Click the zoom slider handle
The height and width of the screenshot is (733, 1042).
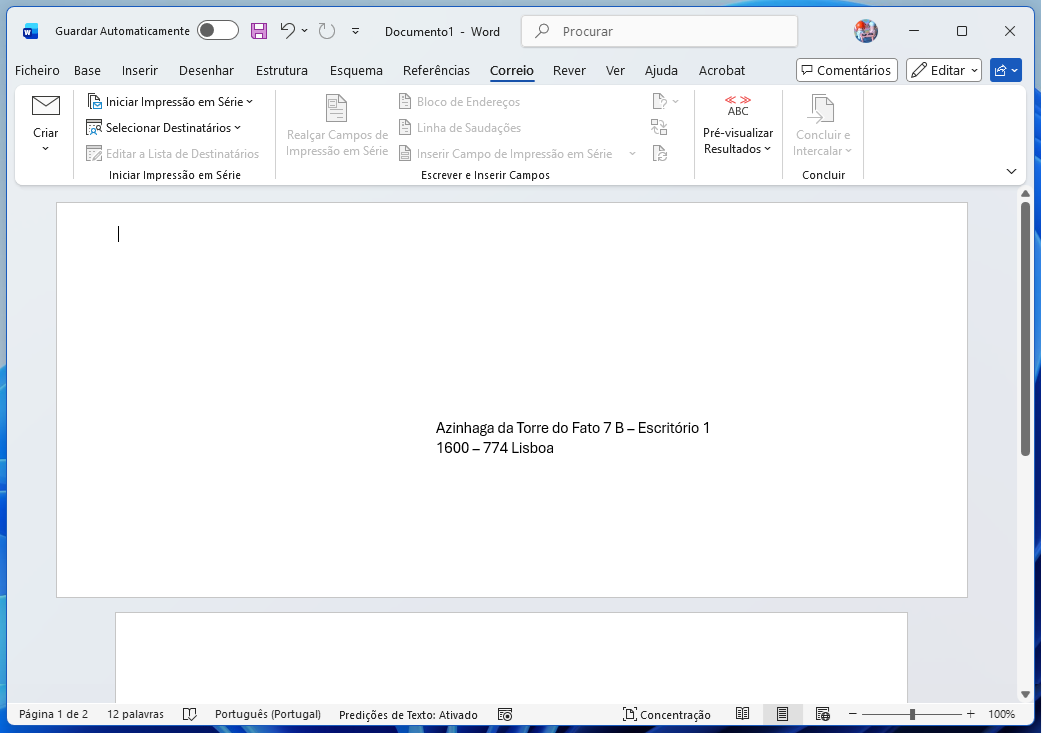click(x=912, y=714)
